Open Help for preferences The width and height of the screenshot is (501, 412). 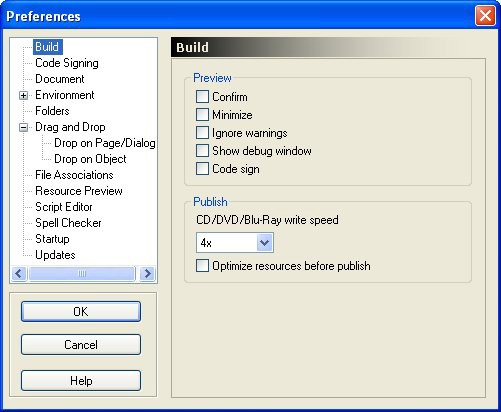coord(81,381)
